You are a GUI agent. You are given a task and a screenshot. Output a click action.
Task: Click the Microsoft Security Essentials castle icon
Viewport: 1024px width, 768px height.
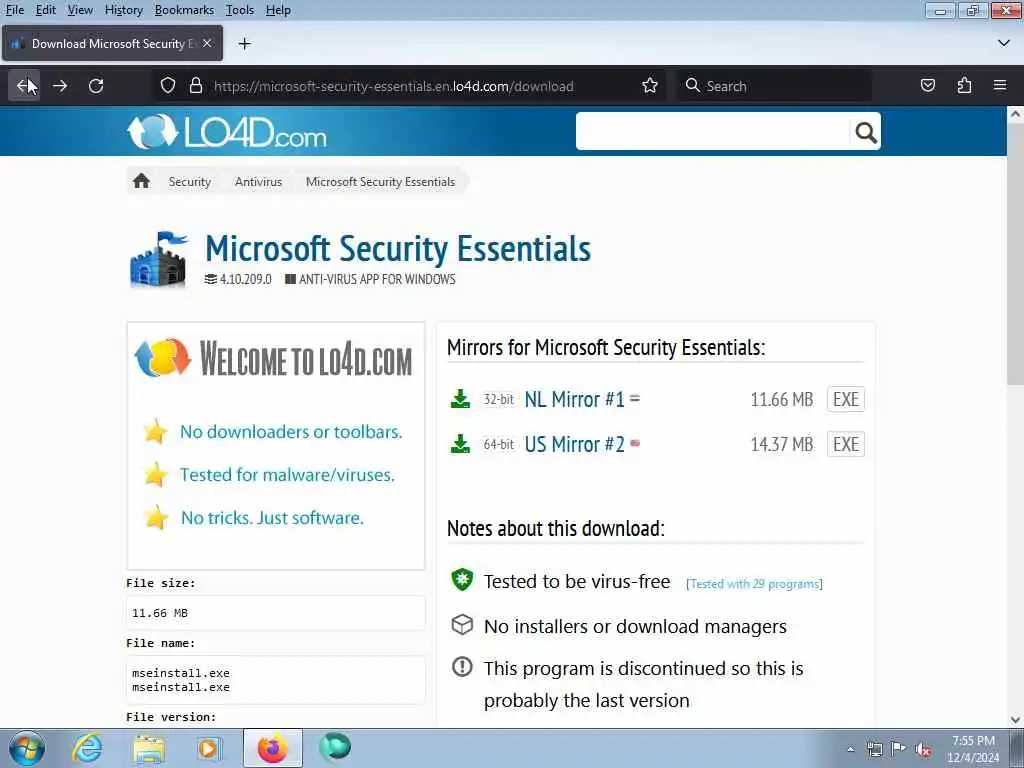point(159,260)
